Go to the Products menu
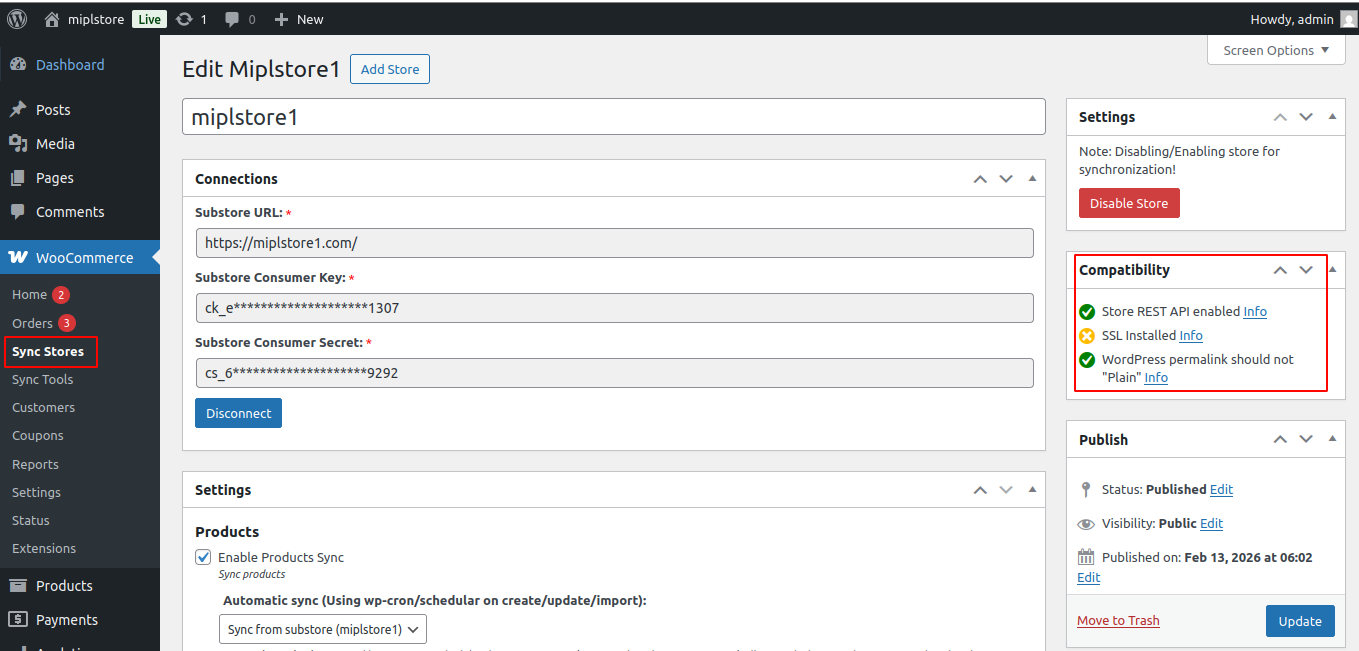Image resolution: width=1359 pixels, height=651 pixels. [x=64, y=586]
